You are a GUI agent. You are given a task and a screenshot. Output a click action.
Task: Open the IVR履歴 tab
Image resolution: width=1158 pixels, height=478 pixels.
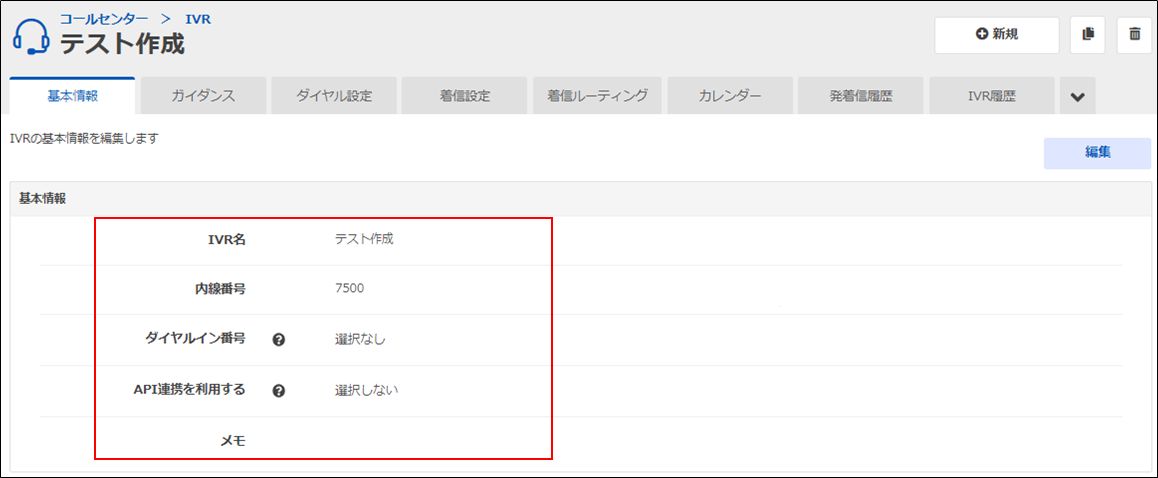point(991,96)
